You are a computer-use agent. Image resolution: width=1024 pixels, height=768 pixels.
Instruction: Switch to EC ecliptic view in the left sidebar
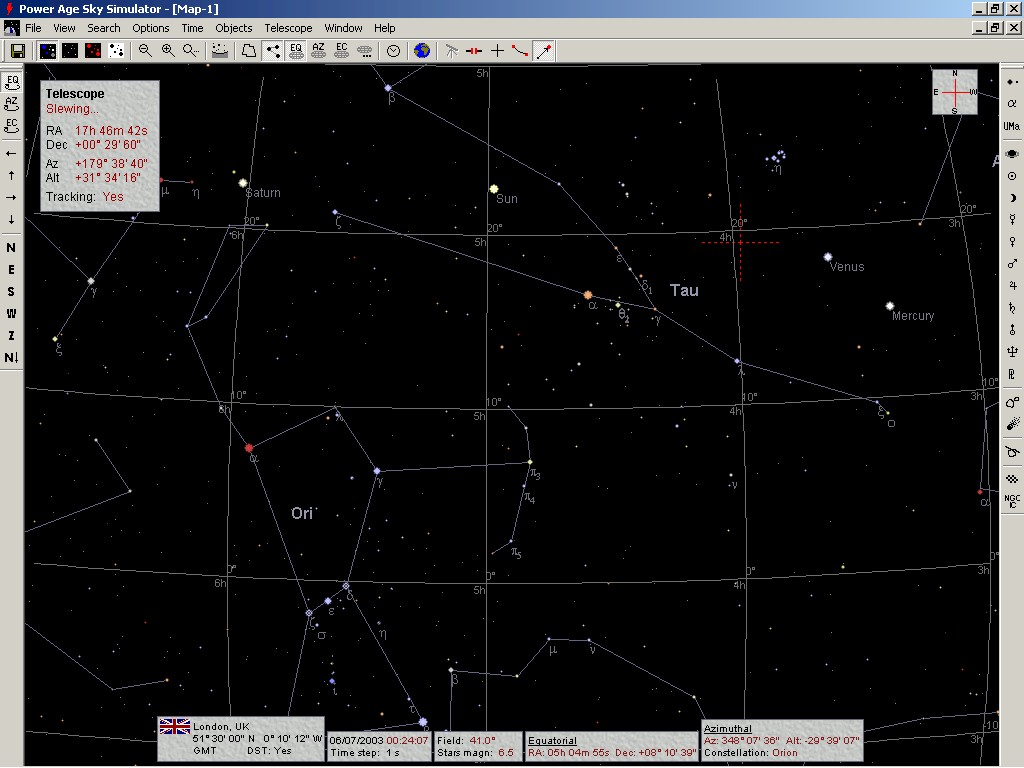pos(12,126)
